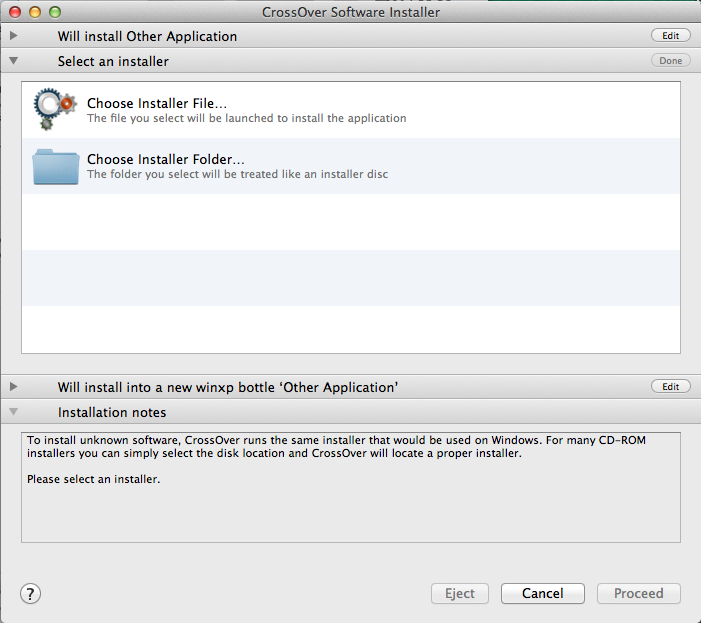Click the 'Please select an installer.' text

(93, 479)
